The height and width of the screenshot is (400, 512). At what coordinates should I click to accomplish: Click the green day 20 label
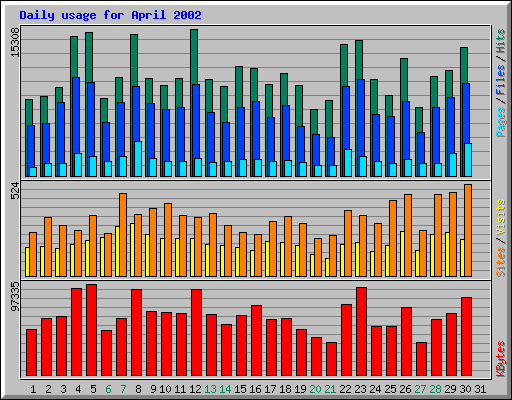315,389
